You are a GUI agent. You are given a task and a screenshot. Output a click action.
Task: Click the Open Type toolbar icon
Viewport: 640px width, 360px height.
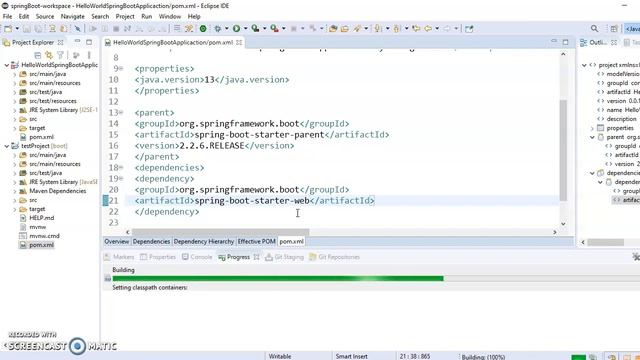point(333,29)
